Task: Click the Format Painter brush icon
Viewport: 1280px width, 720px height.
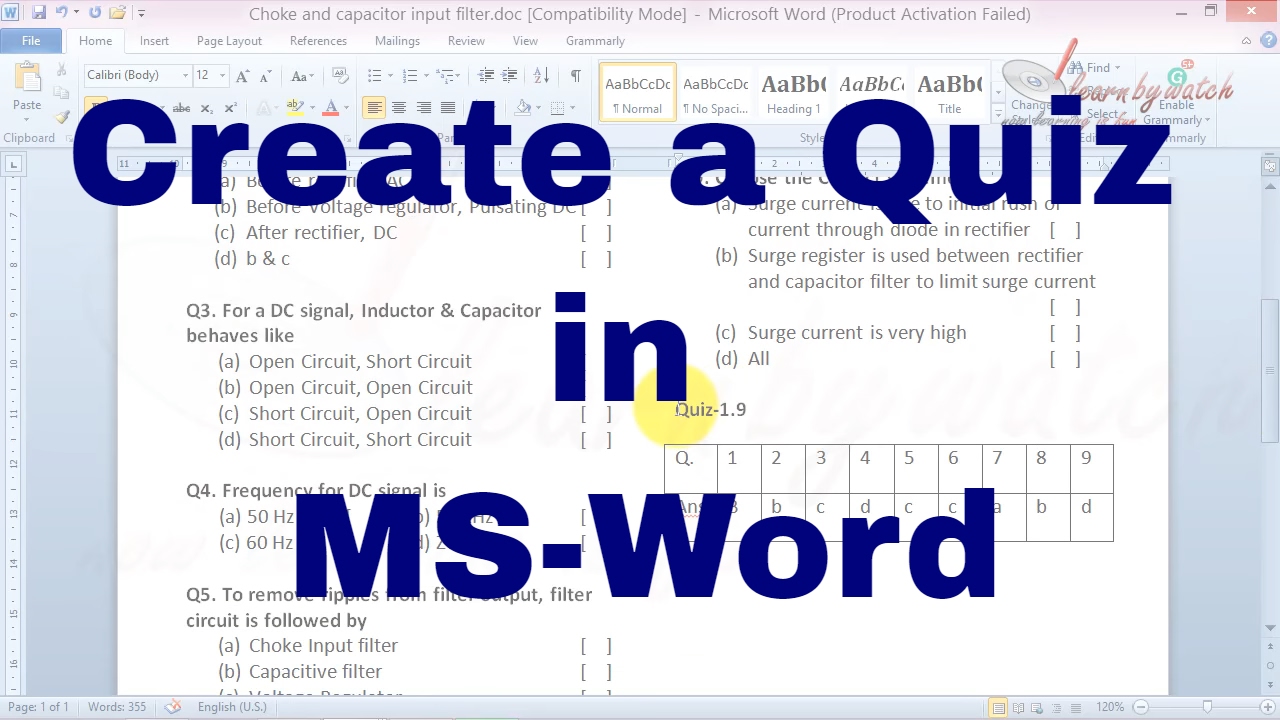Action: click(x=62, y=117)
